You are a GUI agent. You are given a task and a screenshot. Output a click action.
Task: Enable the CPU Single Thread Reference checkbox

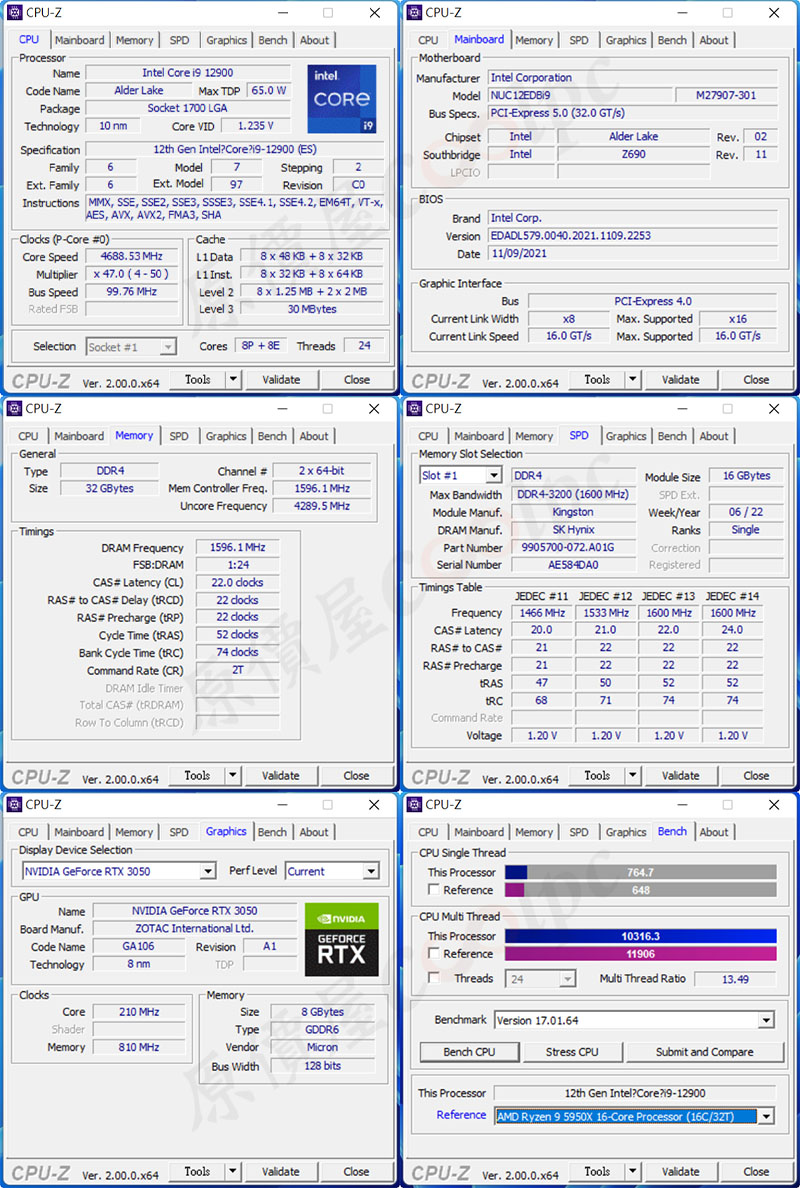[434, 889]
